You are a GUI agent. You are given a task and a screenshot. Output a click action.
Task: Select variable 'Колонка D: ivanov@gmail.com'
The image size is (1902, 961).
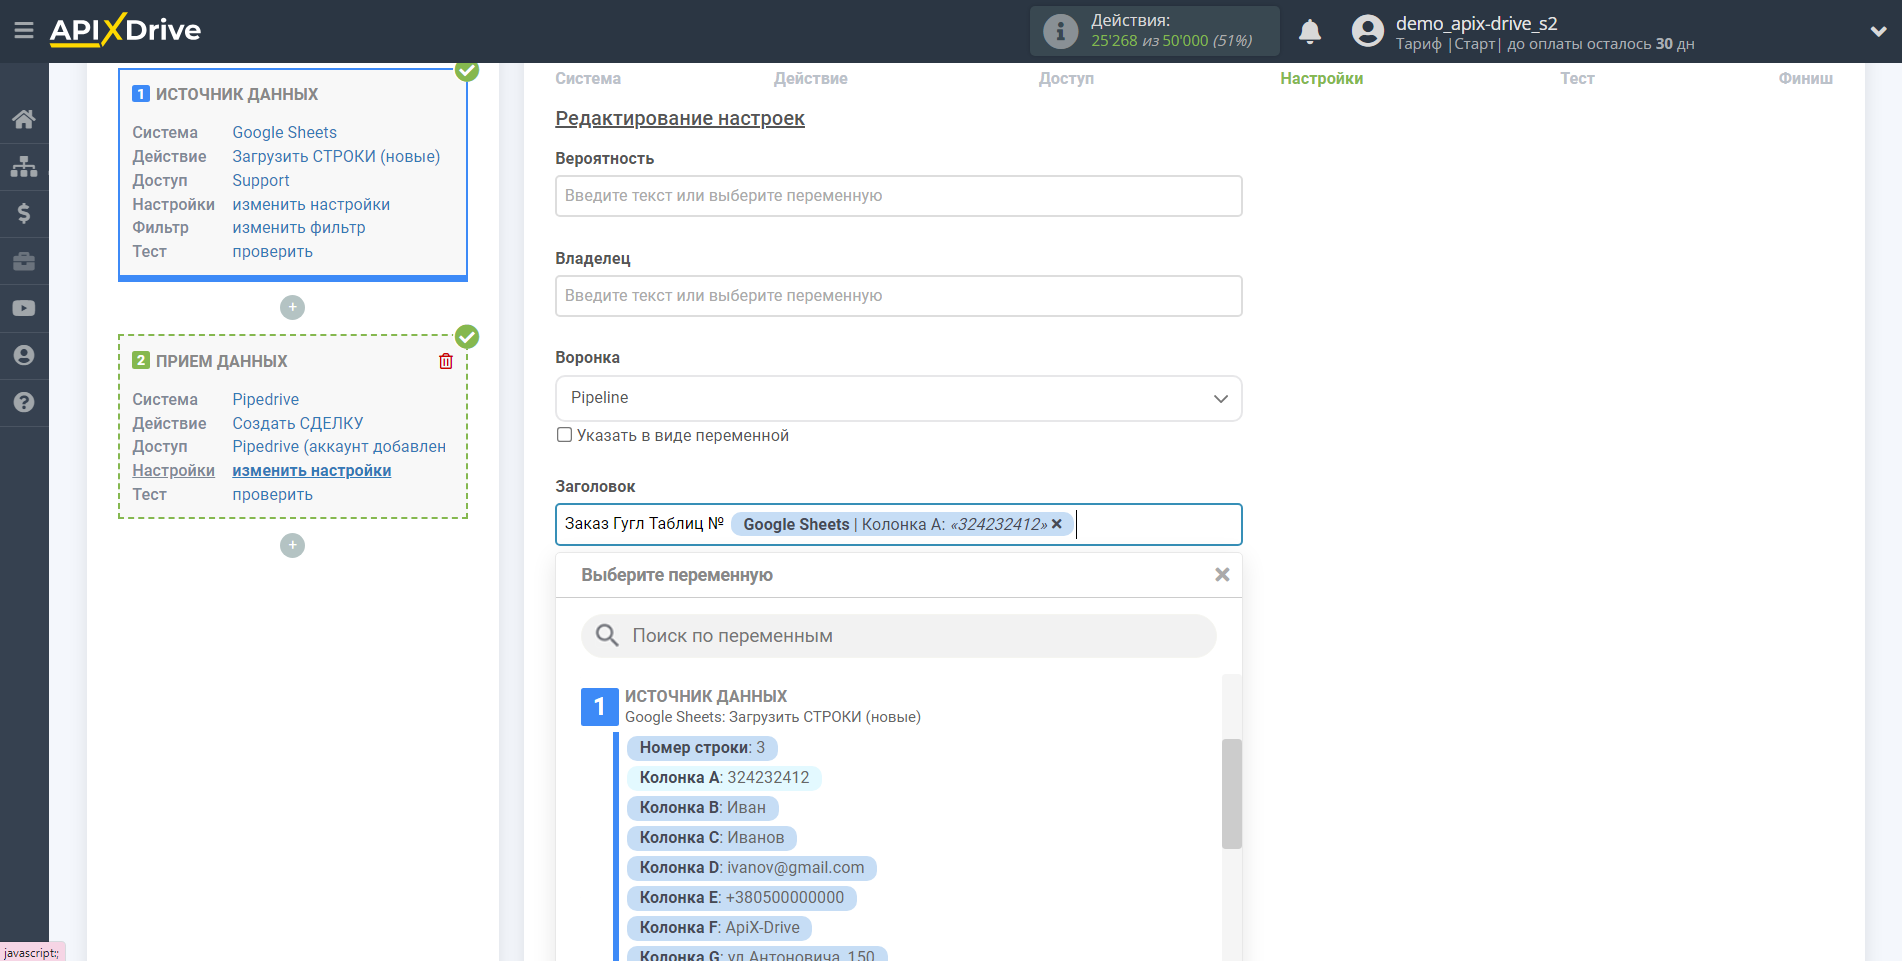click(751, 867)
